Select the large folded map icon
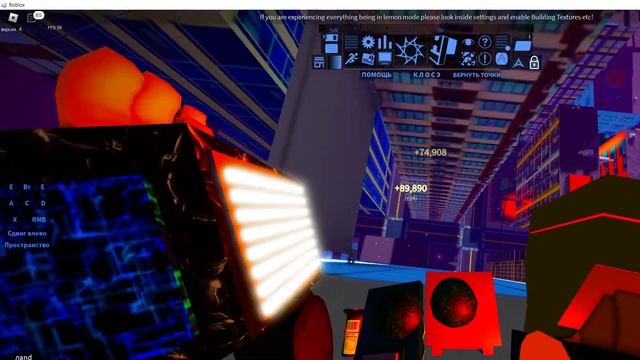640x360 pixels. click(x=443, y=50)
